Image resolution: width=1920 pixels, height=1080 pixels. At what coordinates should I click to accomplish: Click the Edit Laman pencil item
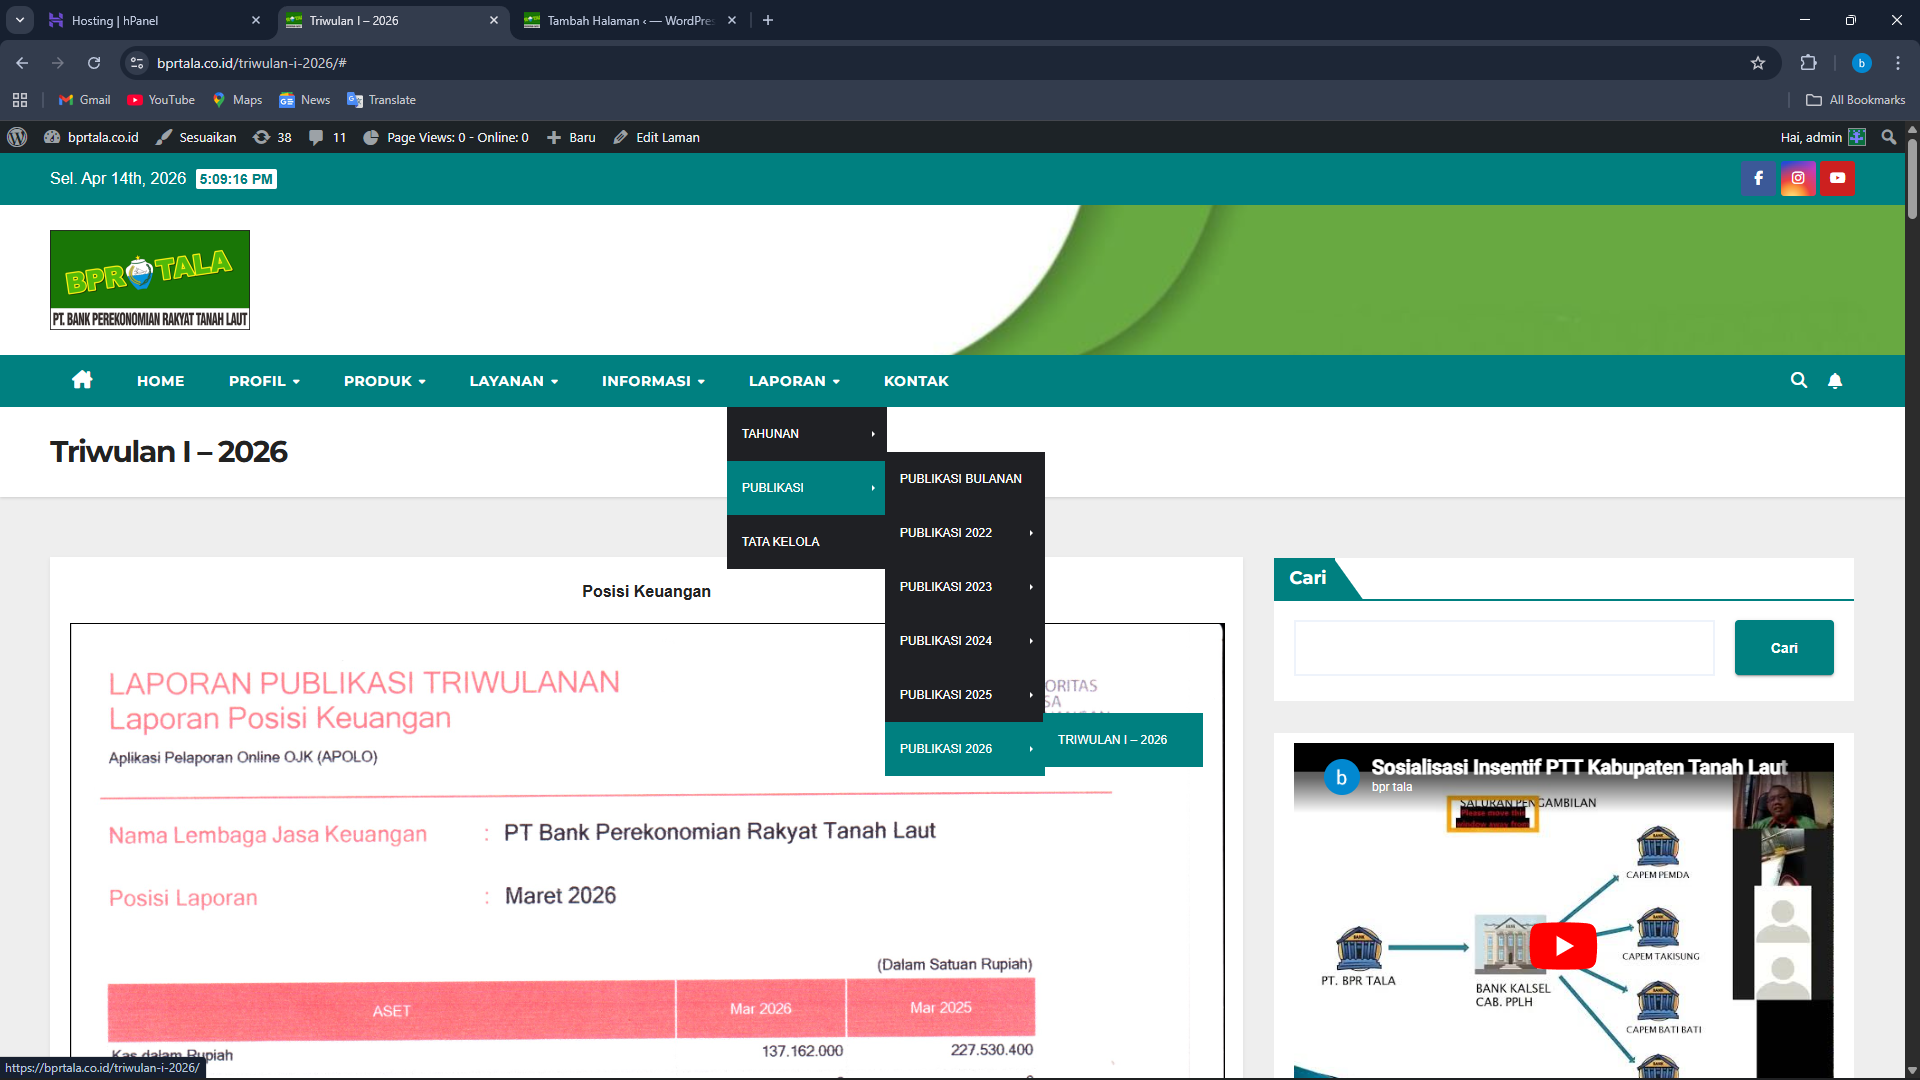[656, 137]
